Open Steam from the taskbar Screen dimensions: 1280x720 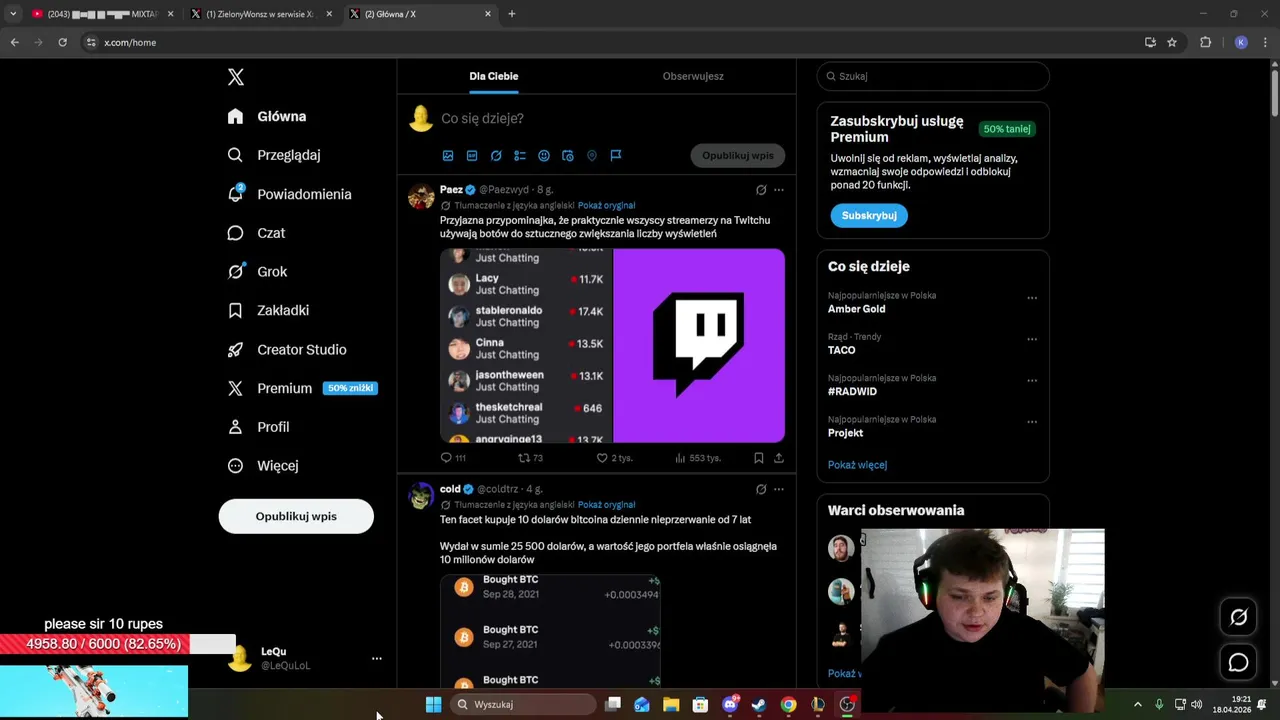pos(759,705)
